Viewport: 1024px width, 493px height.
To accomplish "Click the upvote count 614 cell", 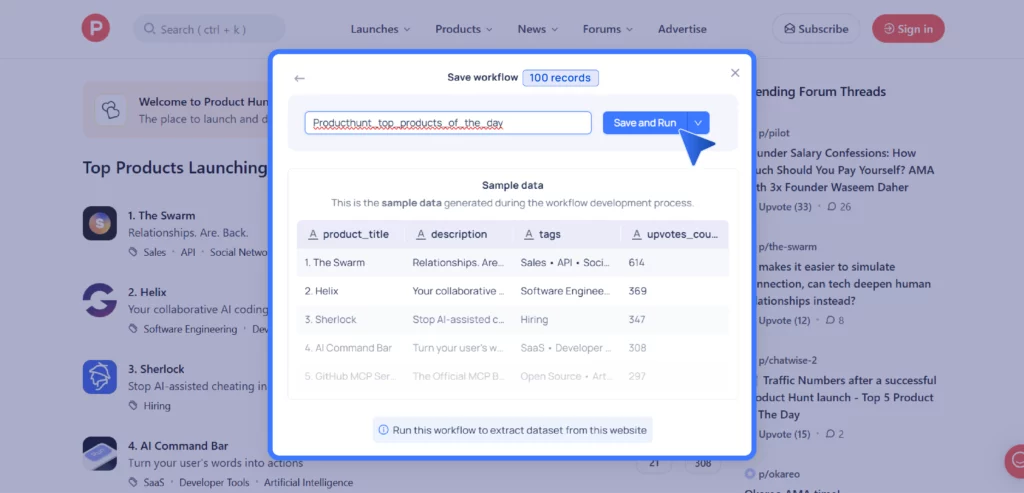I will [675, 262].
